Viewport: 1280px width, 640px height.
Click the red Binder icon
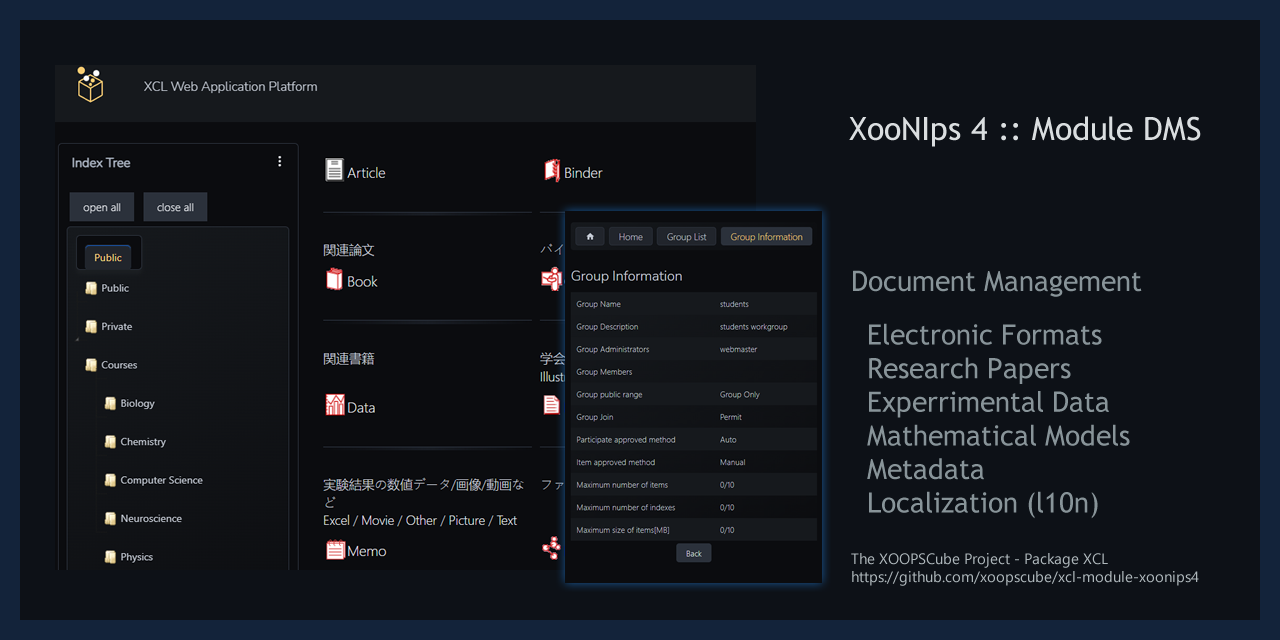(x=551, y=171)
